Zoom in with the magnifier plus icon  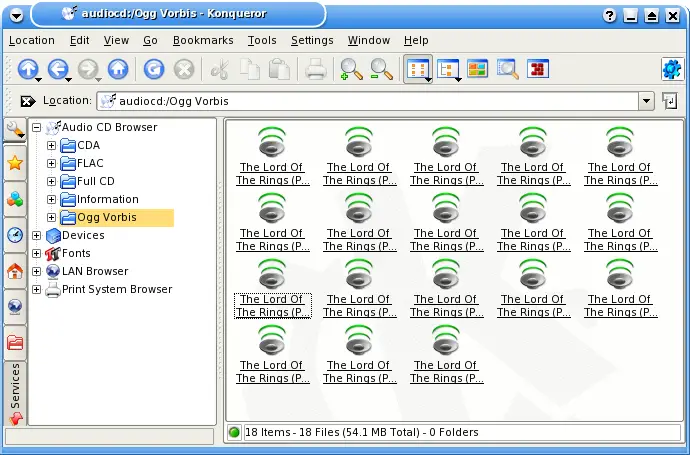click(x=350, y=69)
